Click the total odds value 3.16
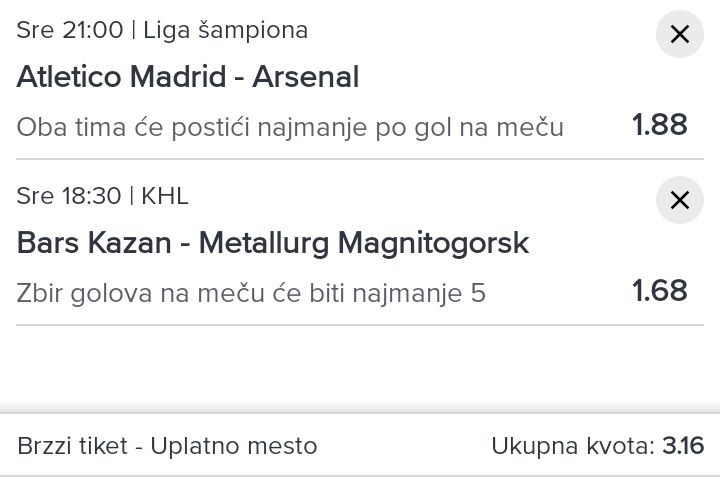 pos(683,446)
